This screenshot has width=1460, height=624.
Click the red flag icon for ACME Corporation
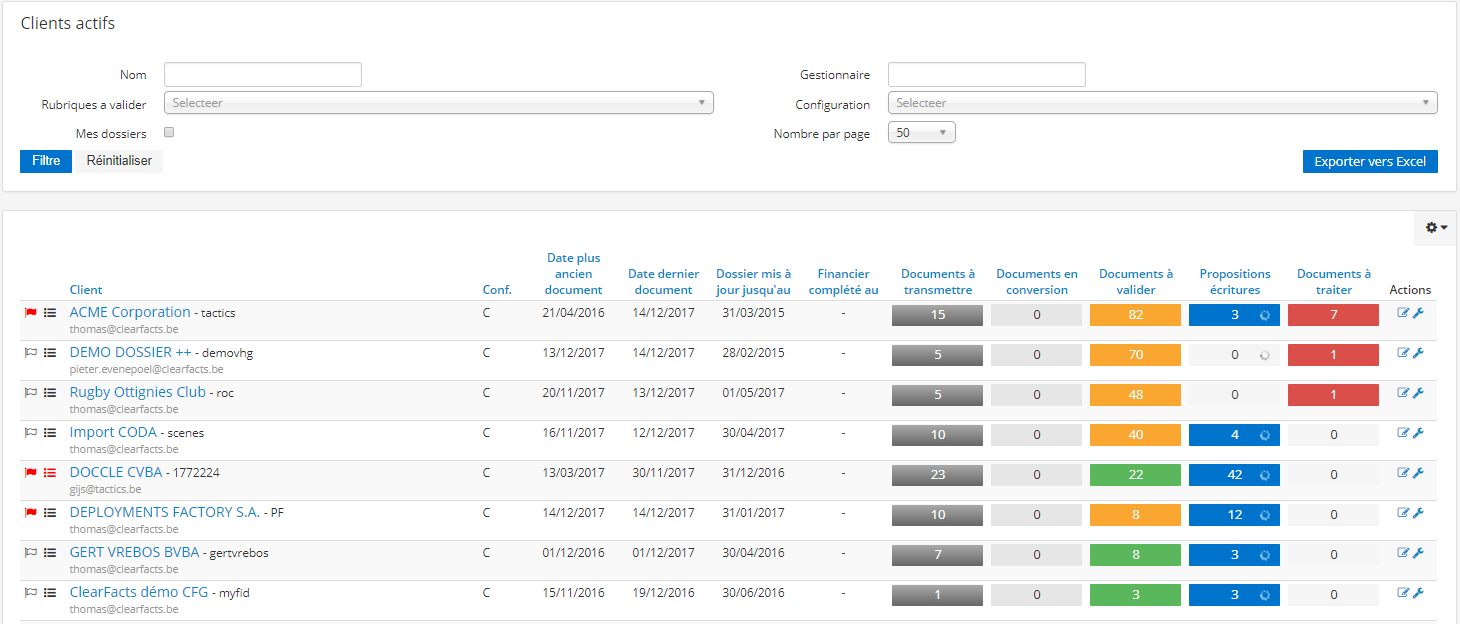pyautogui.click(x=31, y=313)
